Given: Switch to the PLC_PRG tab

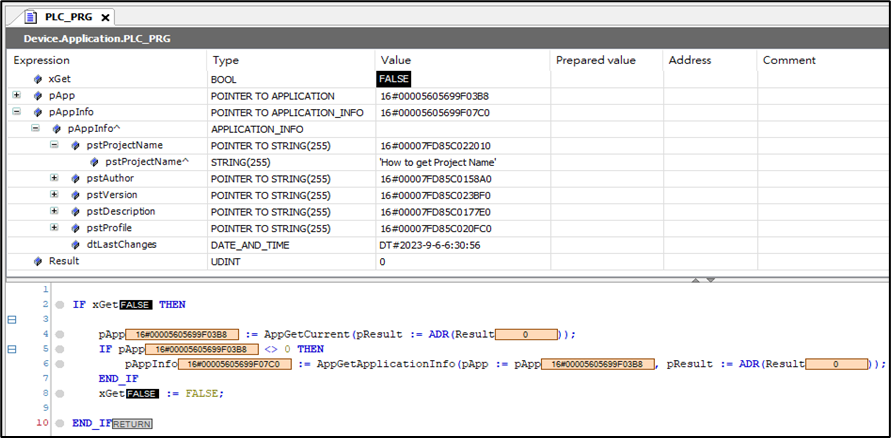Looking at the screenshot, I should (68, 17).
